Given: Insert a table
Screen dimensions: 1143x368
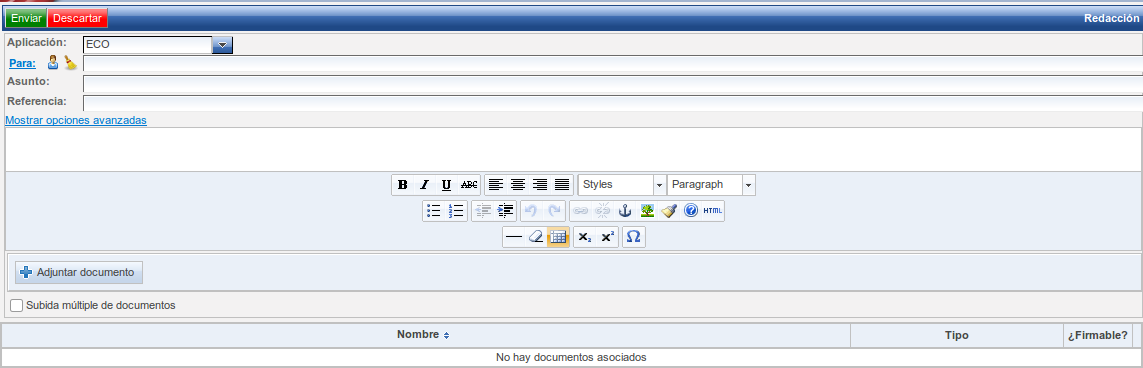Looking at the screenshot, I should [558, 237].
